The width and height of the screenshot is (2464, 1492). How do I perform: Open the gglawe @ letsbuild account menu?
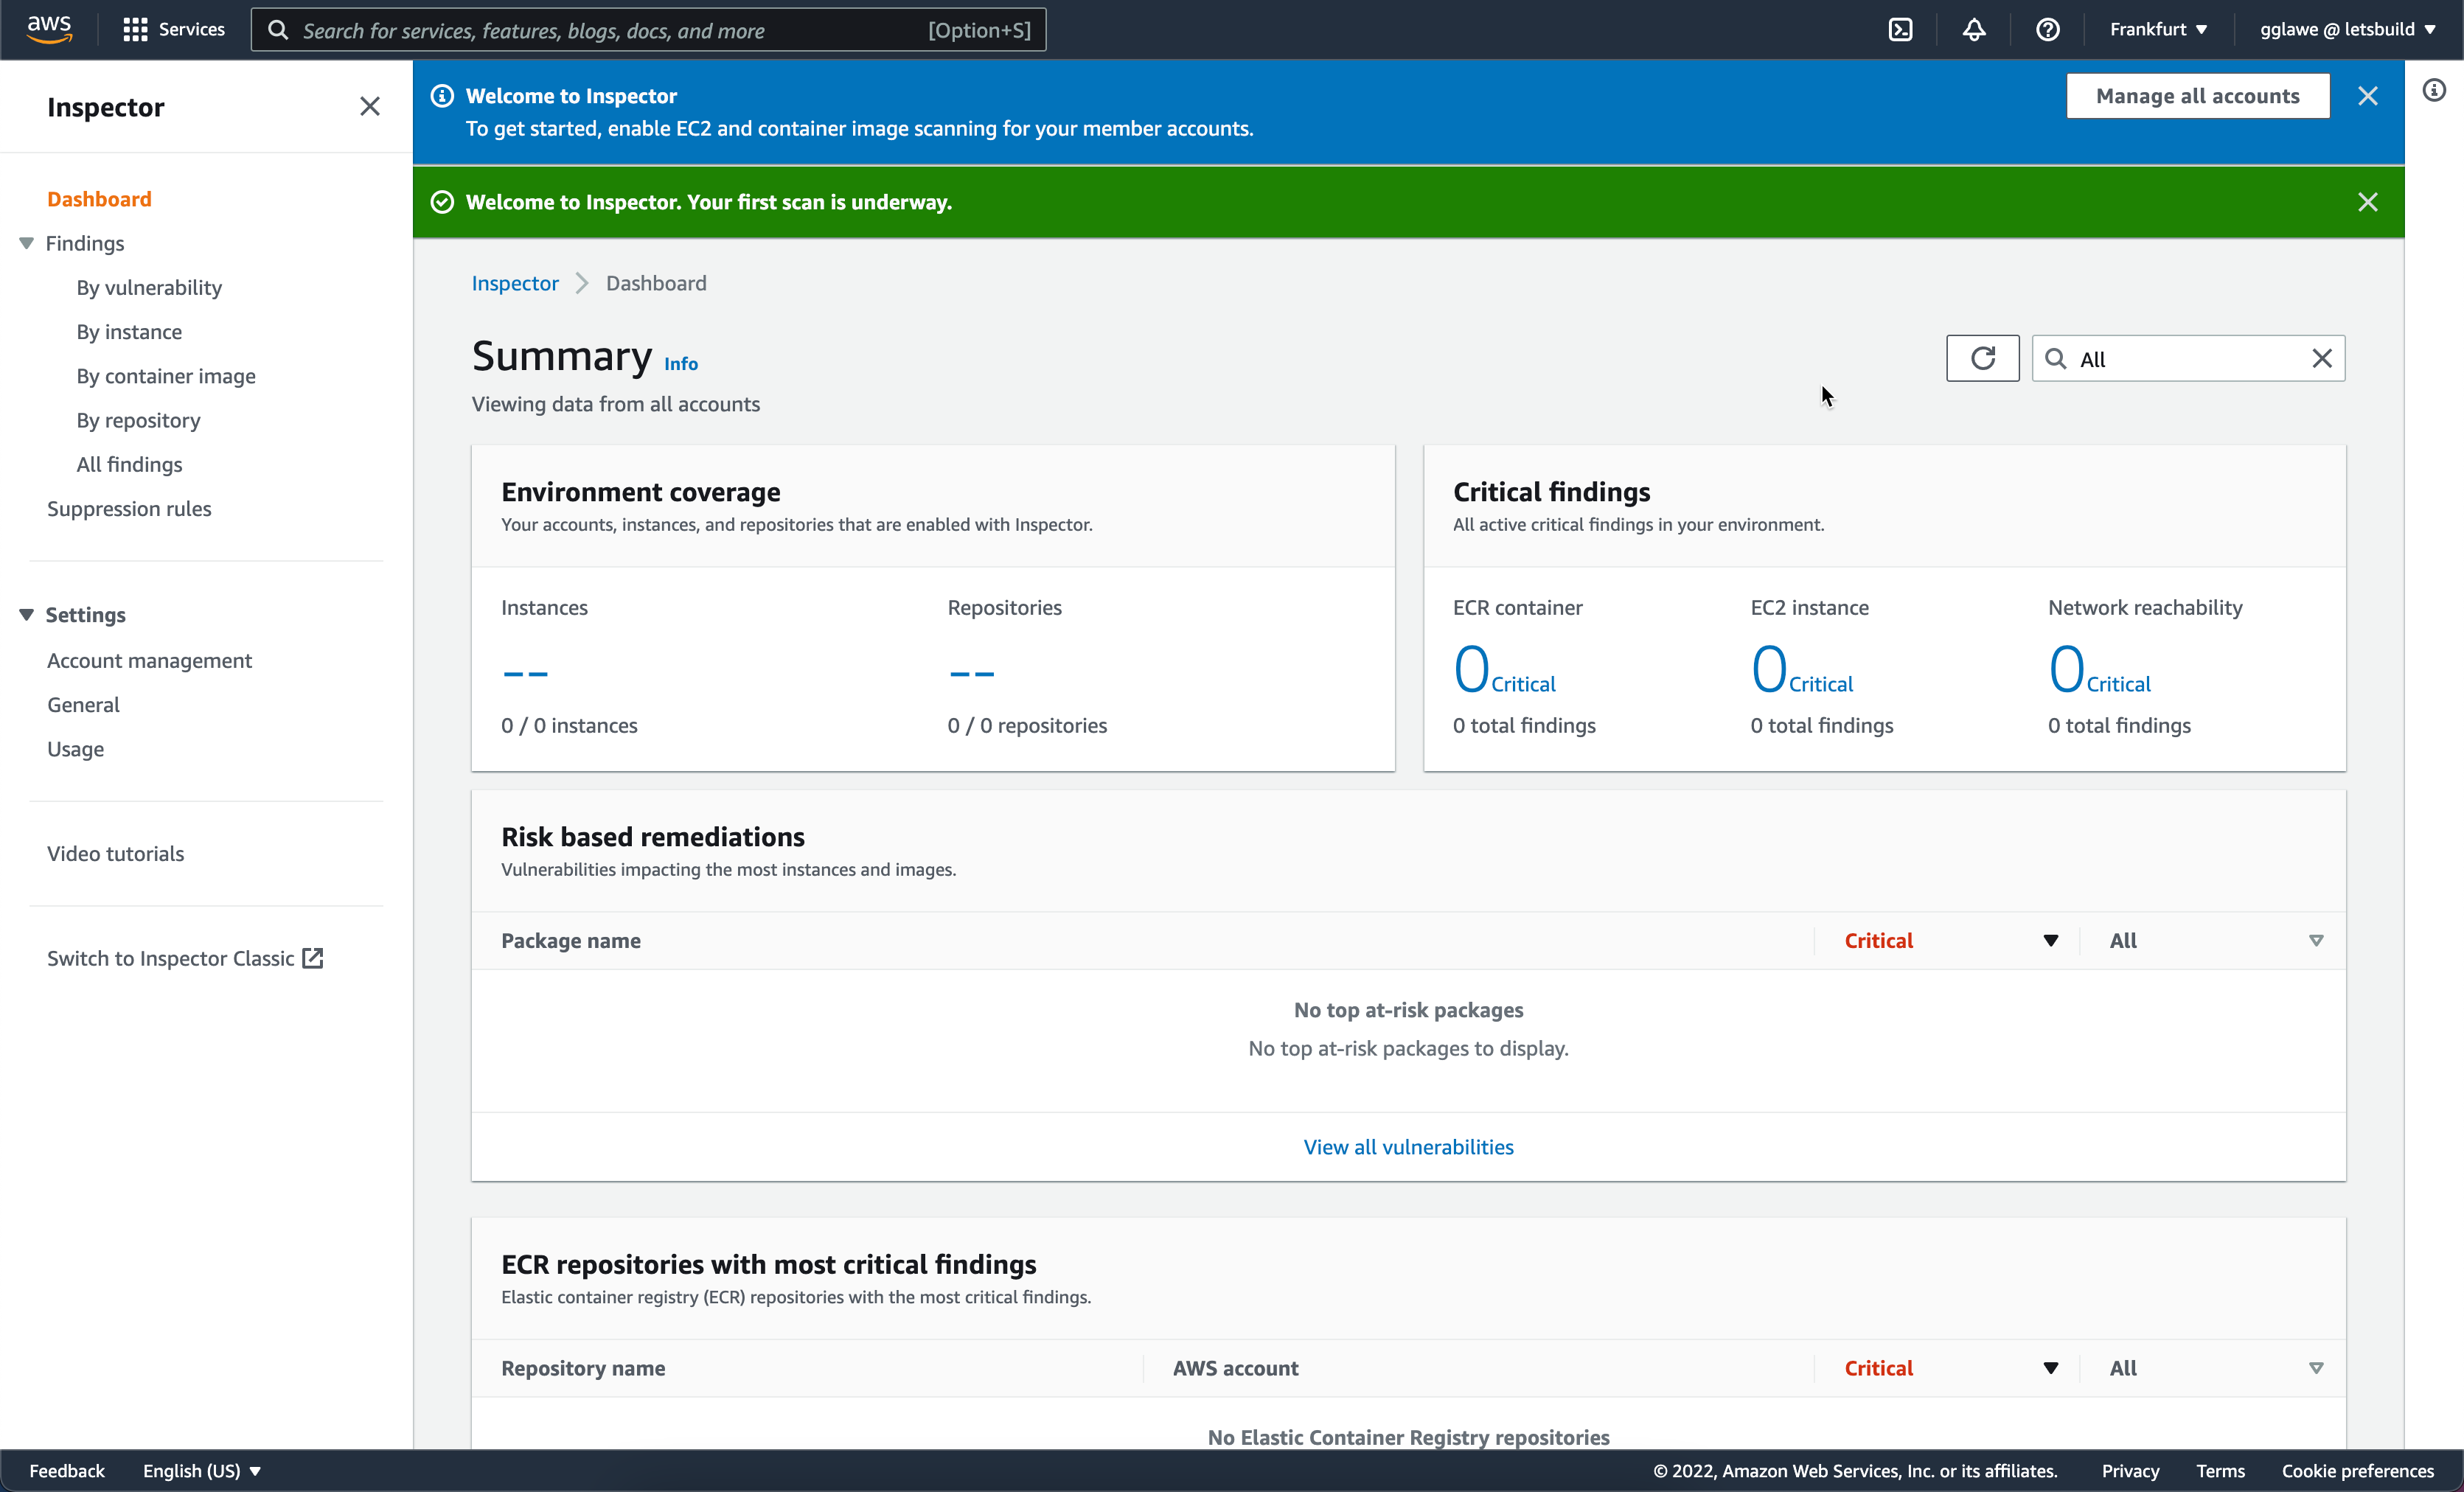pyautogui.click(x=2347, y=29)
